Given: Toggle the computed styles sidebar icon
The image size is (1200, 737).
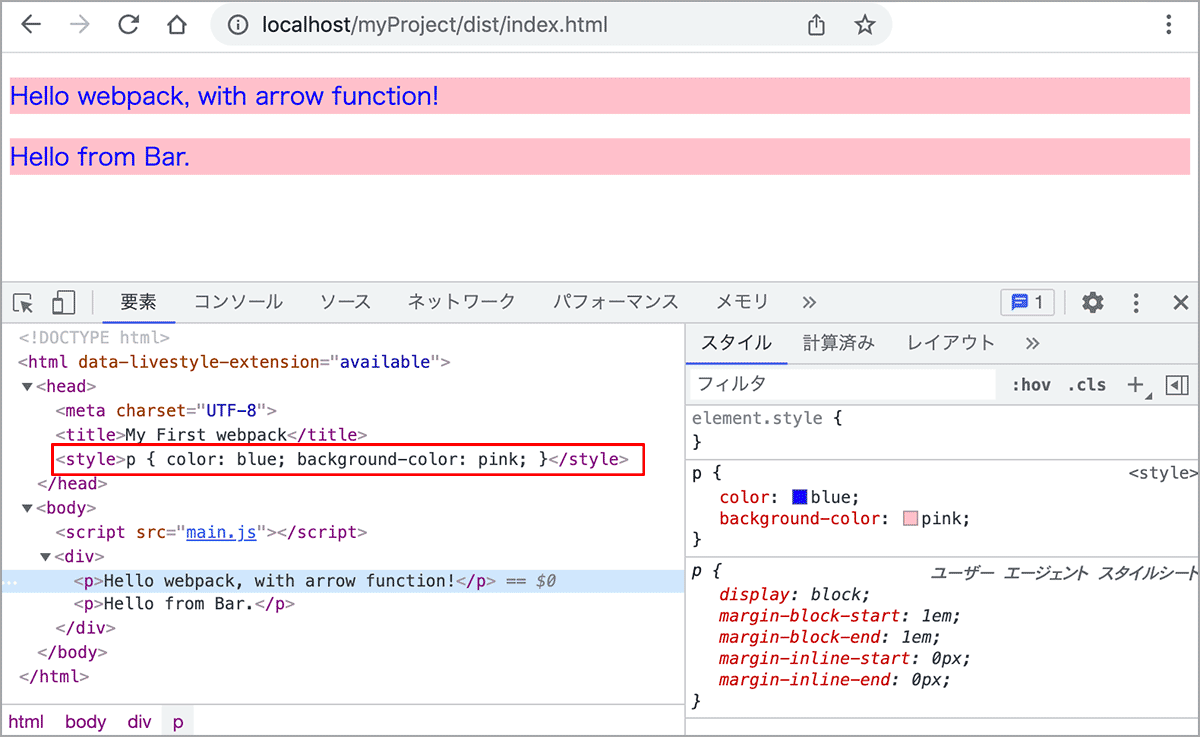Looking at the screenshot, I should 1177,385.
